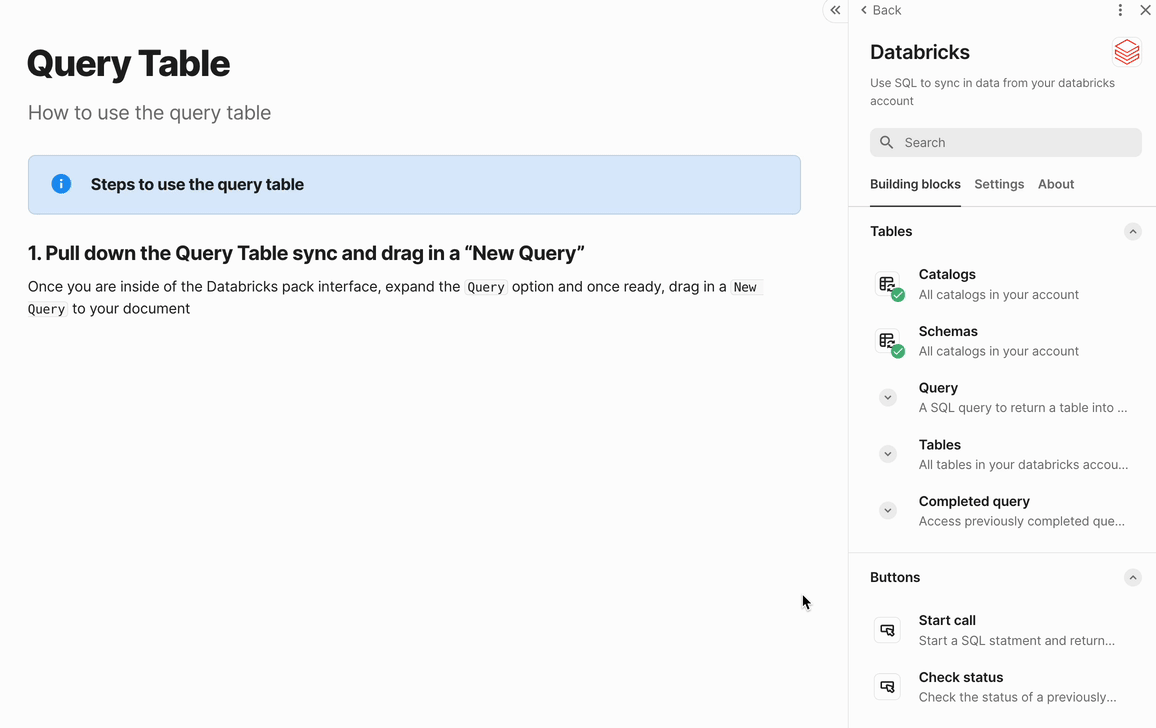Expand the Query building block
Viewport: 1156px width, 728px height.
(x=887, y=397)
